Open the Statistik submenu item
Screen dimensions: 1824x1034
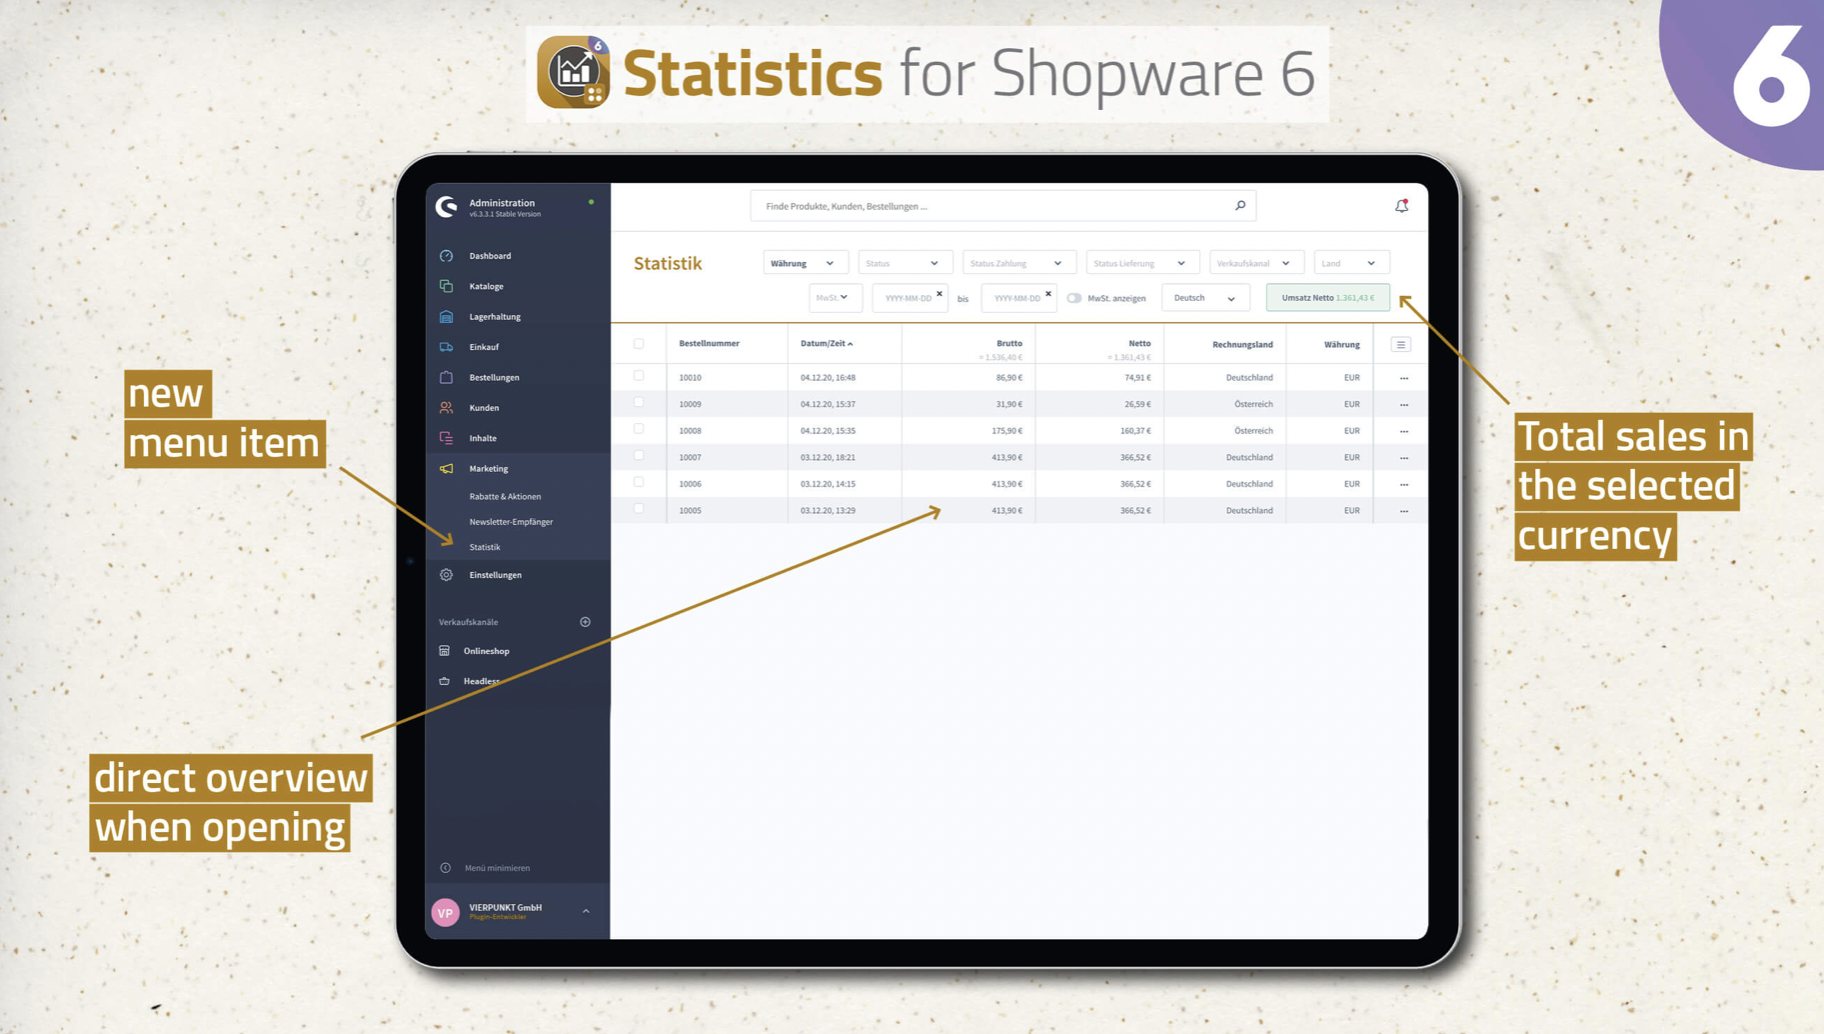point(485,547)
